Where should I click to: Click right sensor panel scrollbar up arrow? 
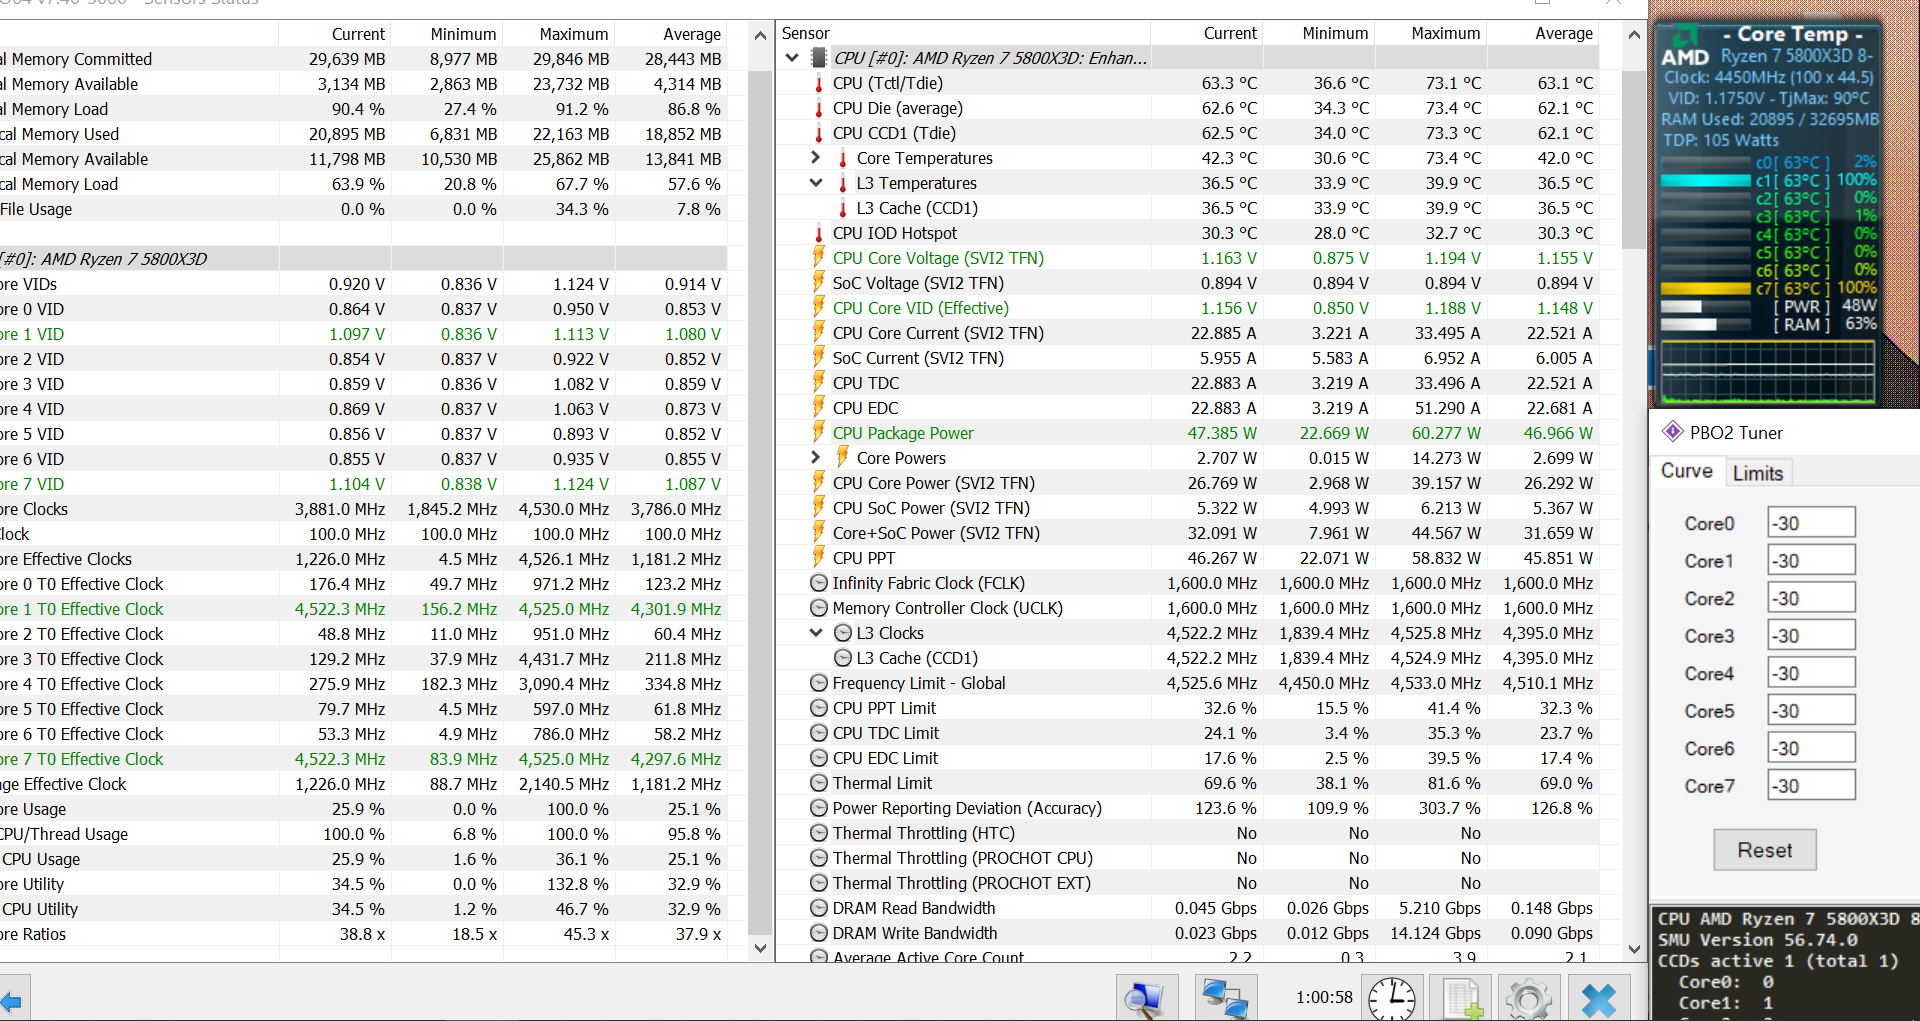click(x=1634, y=34)
